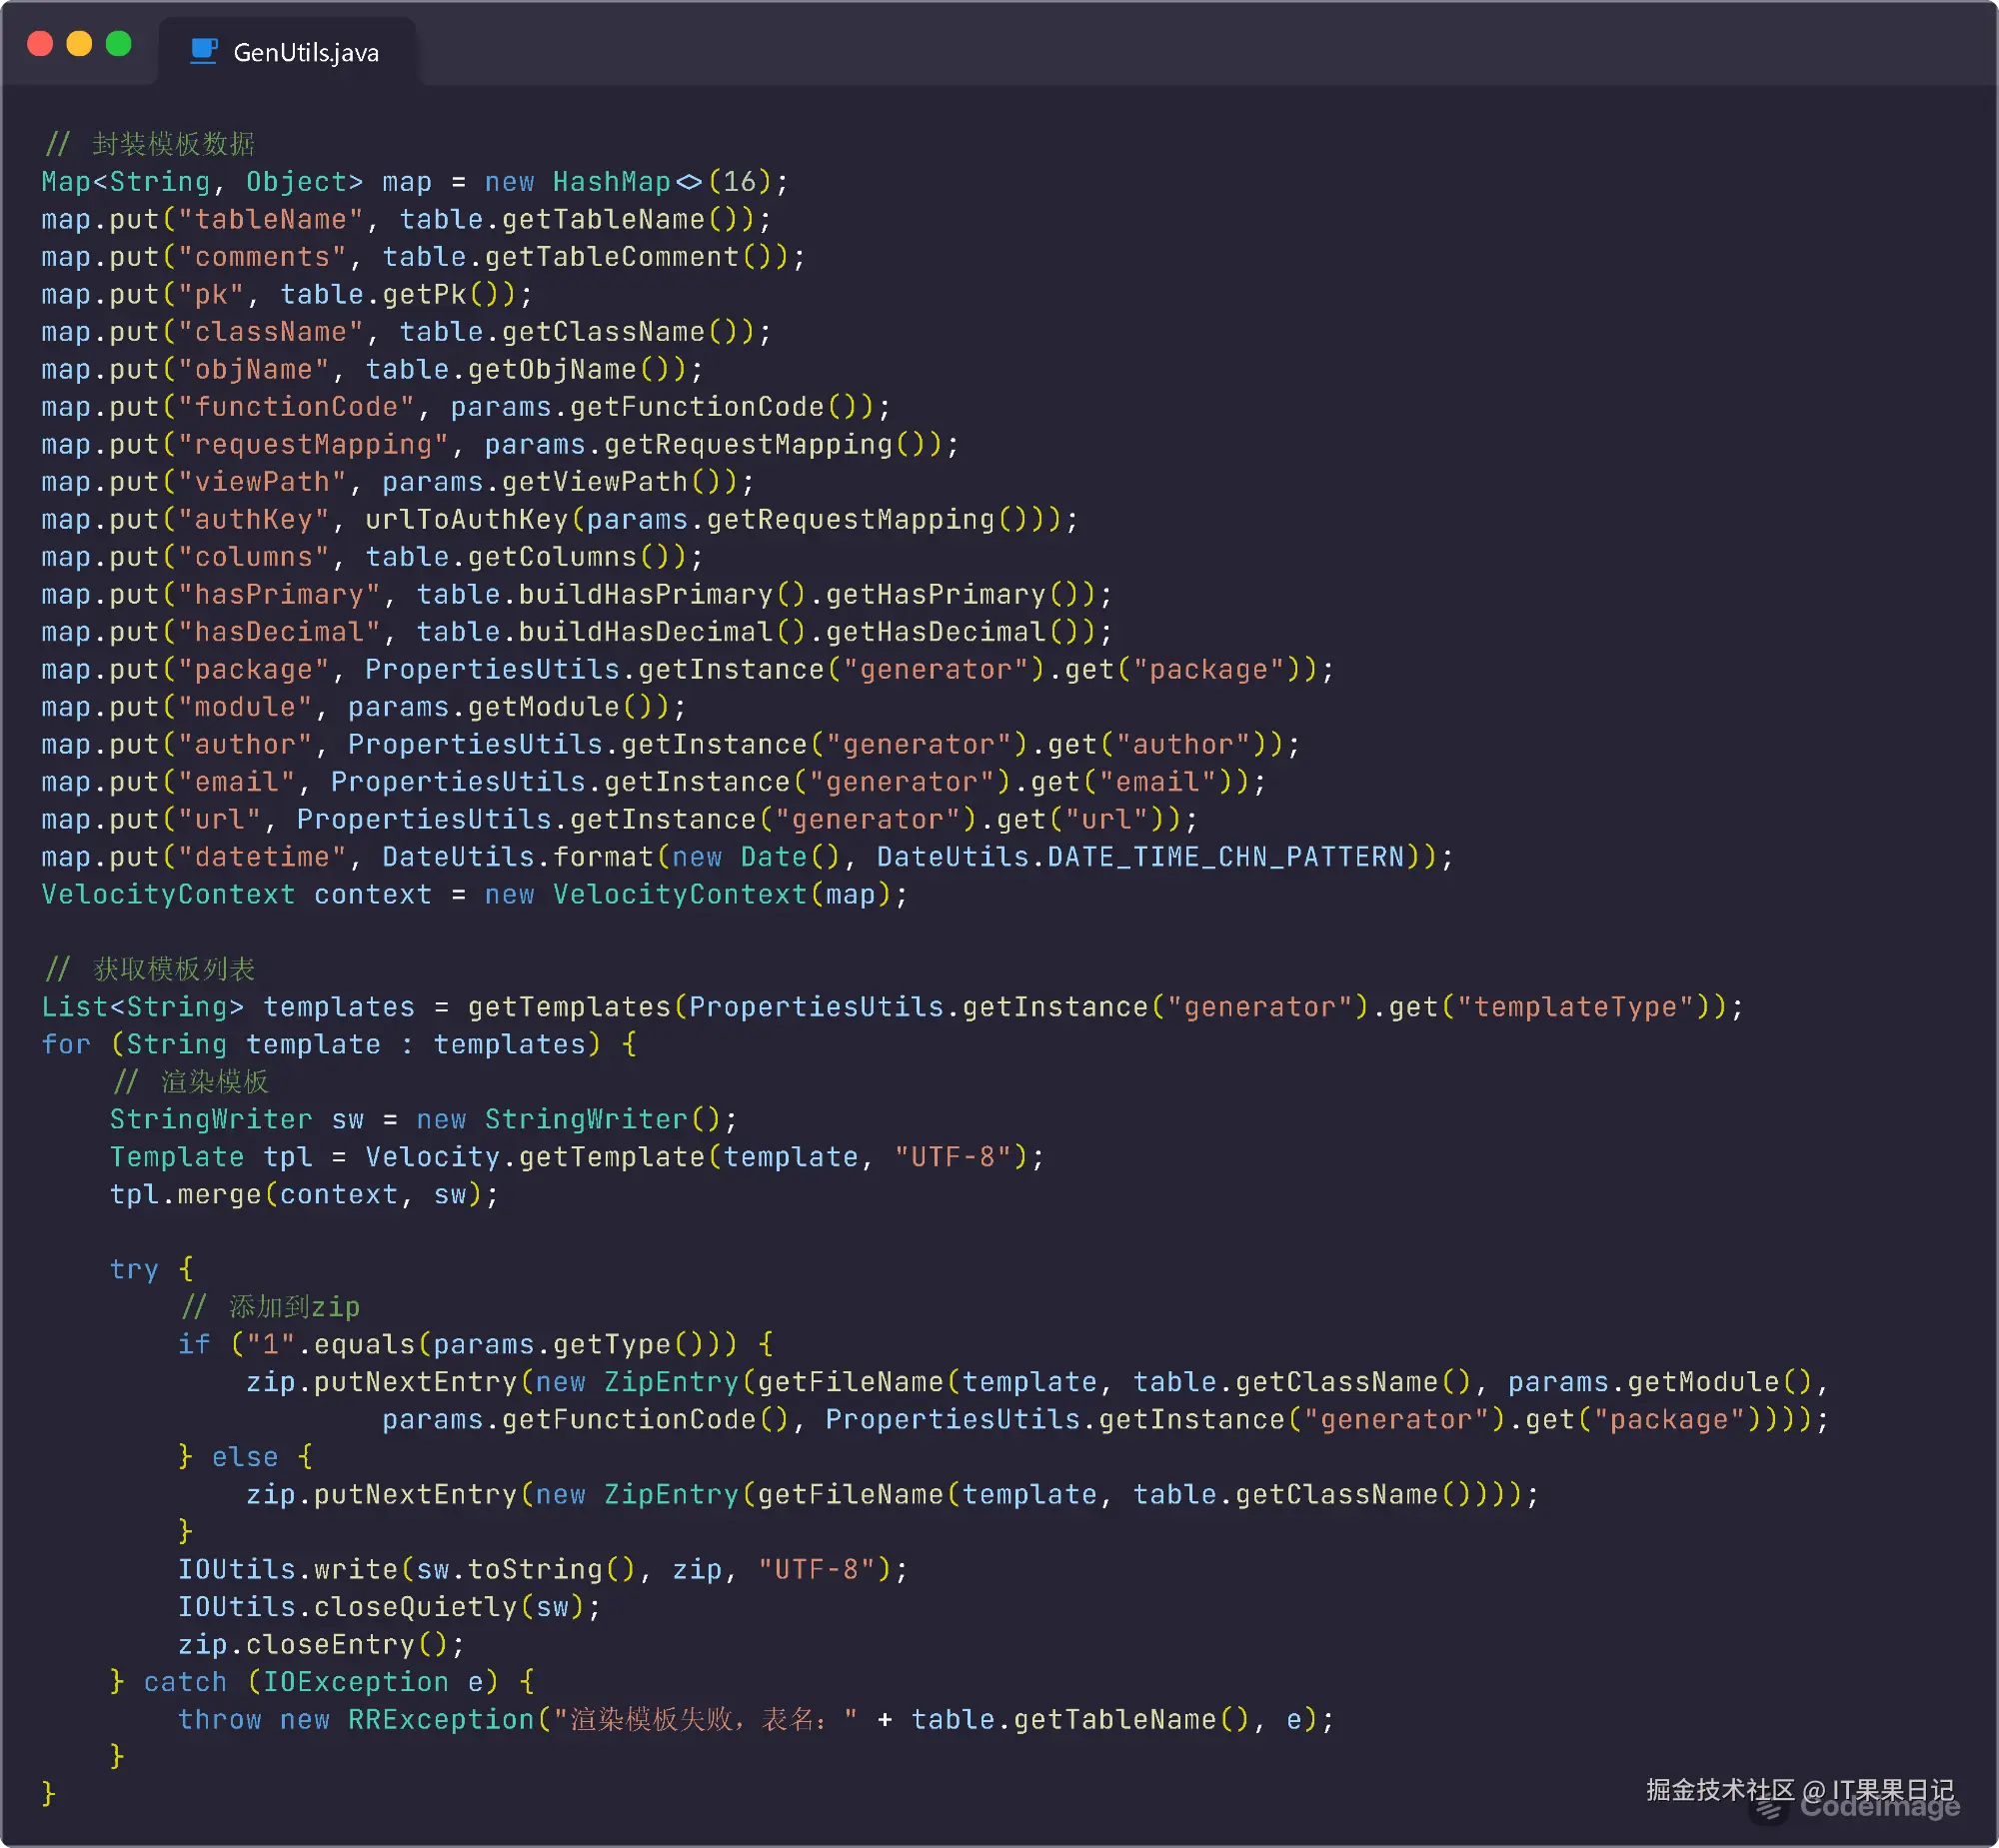Select the GenUtils.java tab

(305, 52)
